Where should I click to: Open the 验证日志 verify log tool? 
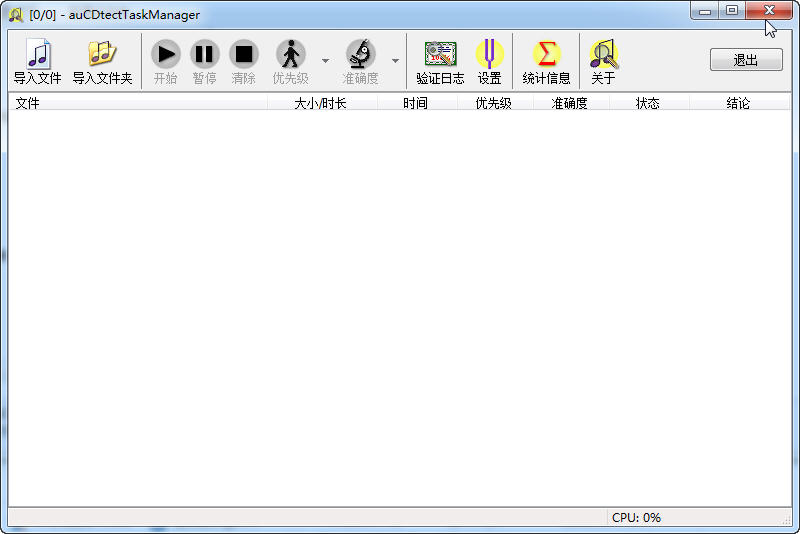click(x=440, y=61)
